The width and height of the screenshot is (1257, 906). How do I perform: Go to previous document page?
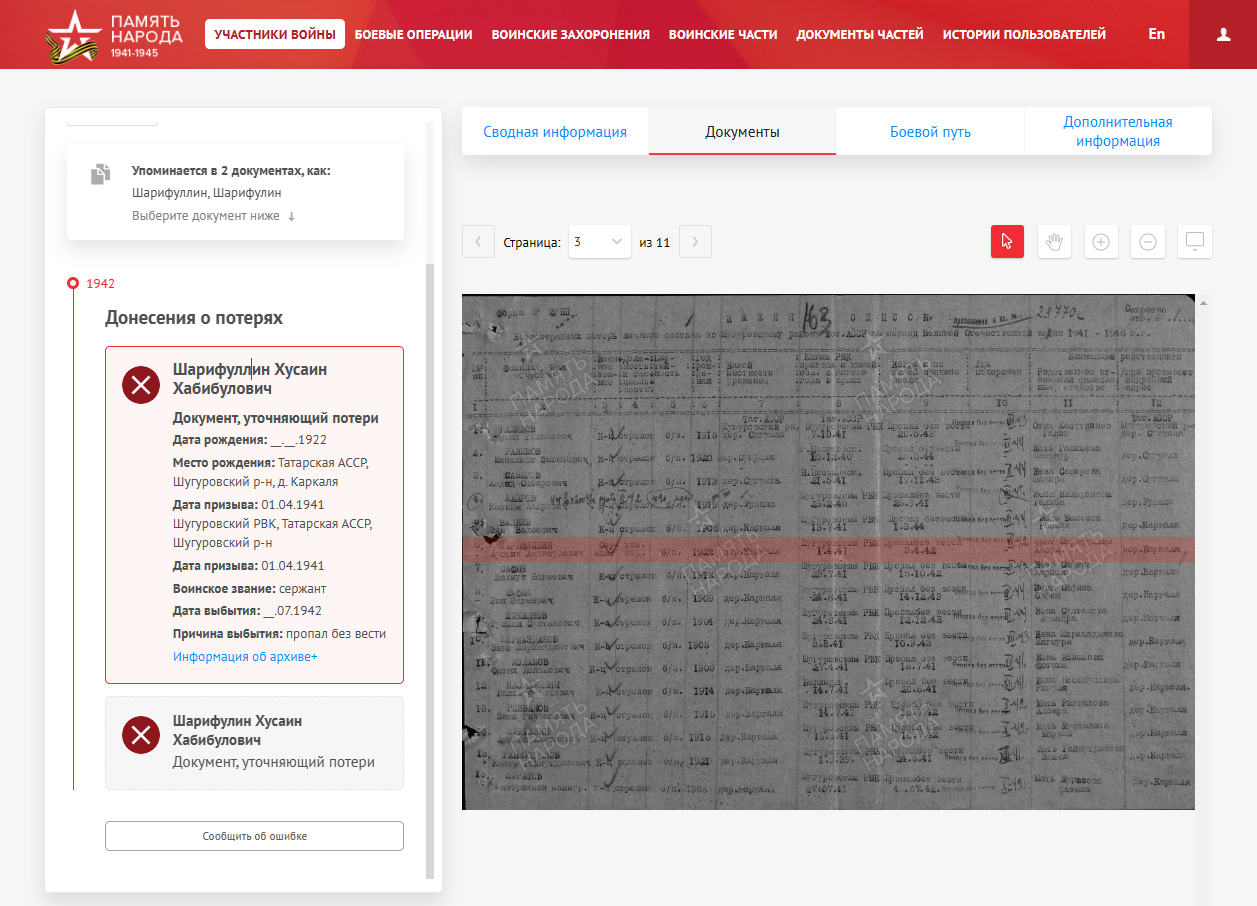[478, 242]
